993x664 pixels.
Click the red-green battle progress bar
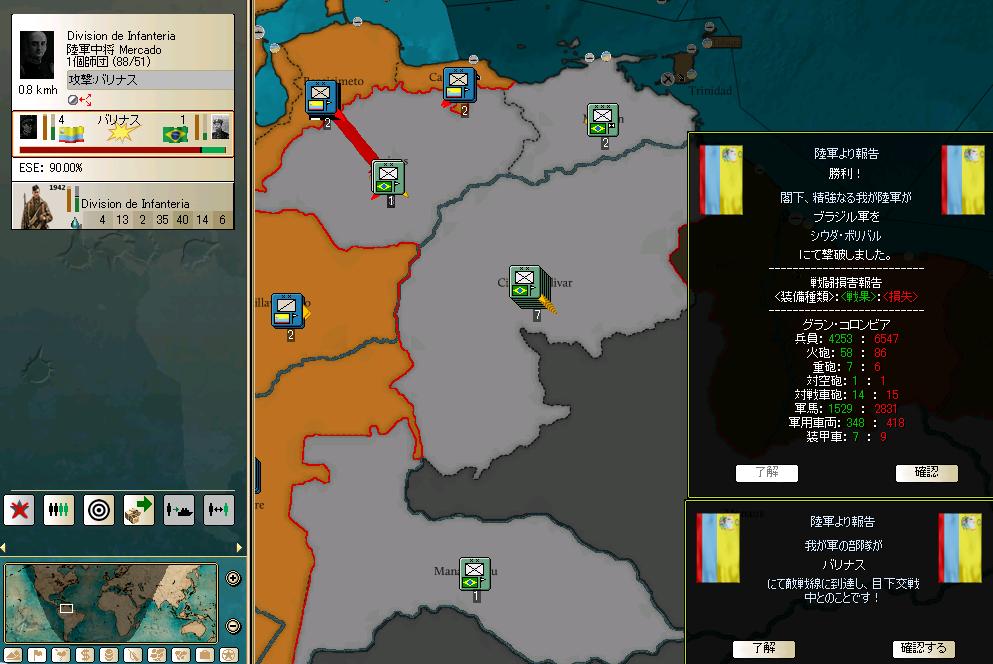[x=123, y=150]
